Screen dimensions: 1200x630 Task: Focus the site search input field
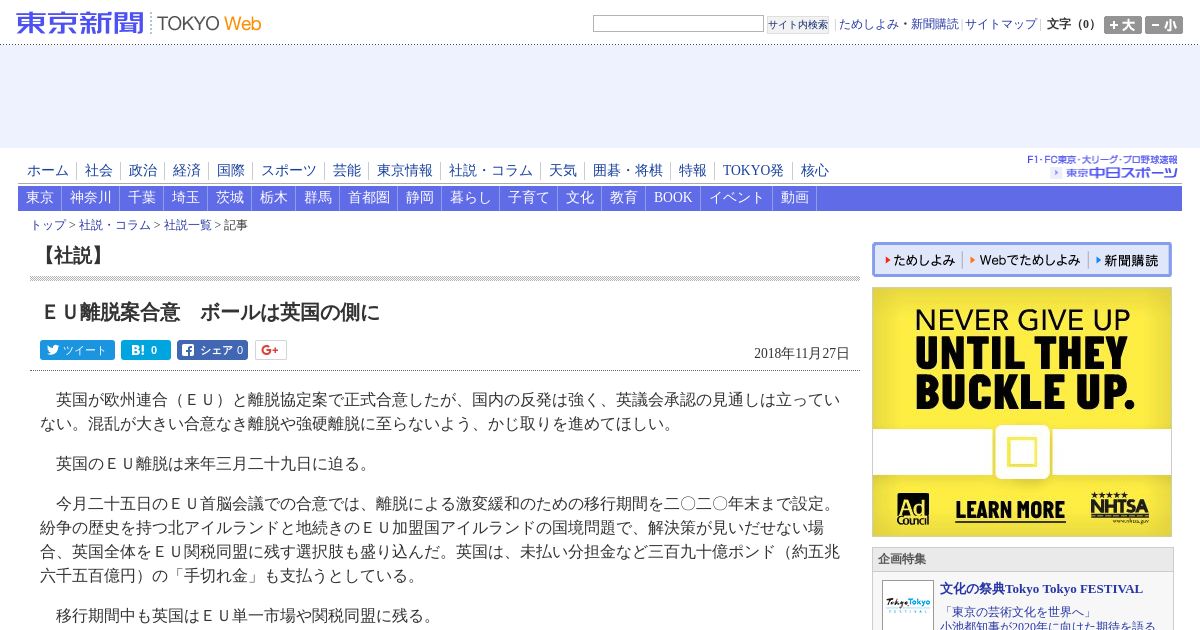click(678, 24)
